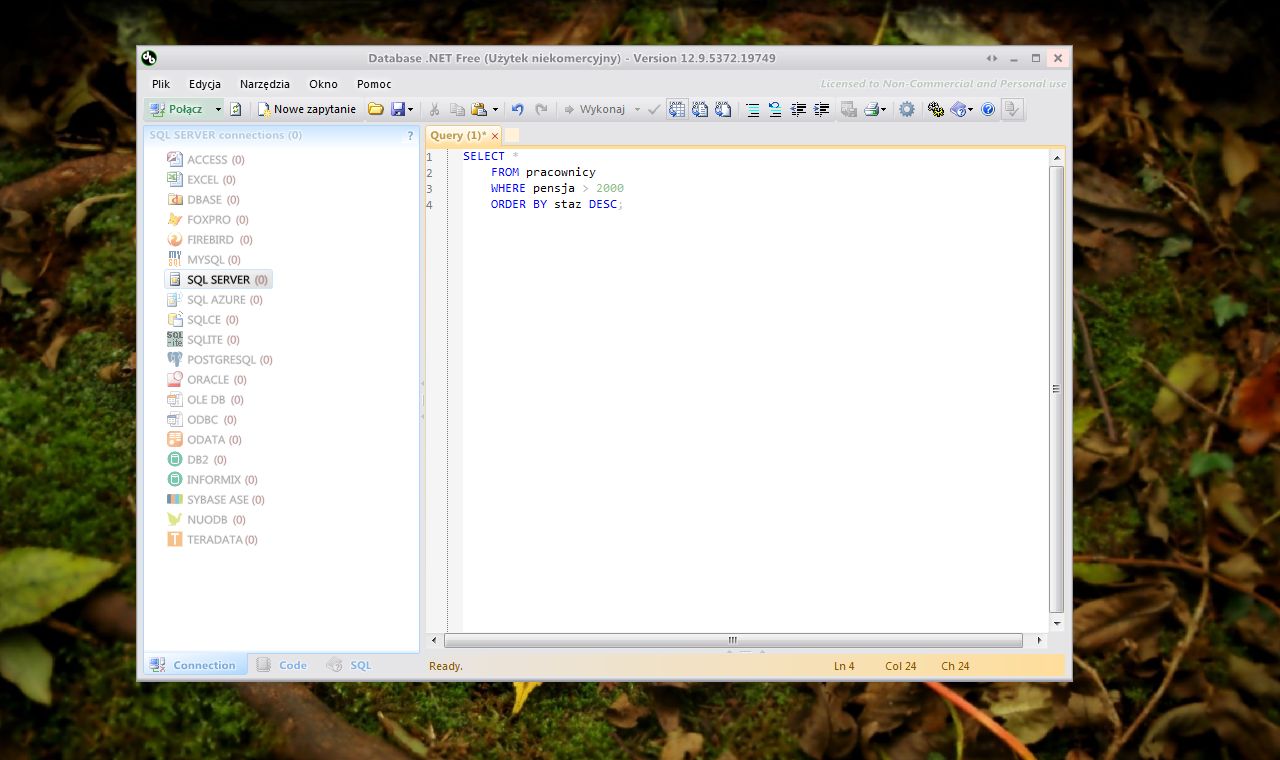Click the save floppy disk icon
This screenshot has height=760, width=1280.
[397, 109]
